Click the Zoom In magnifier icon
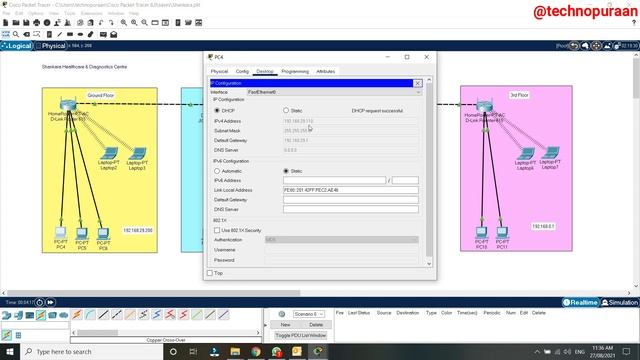The height and width of the screenshot is (360, 640). pos(124,23)
